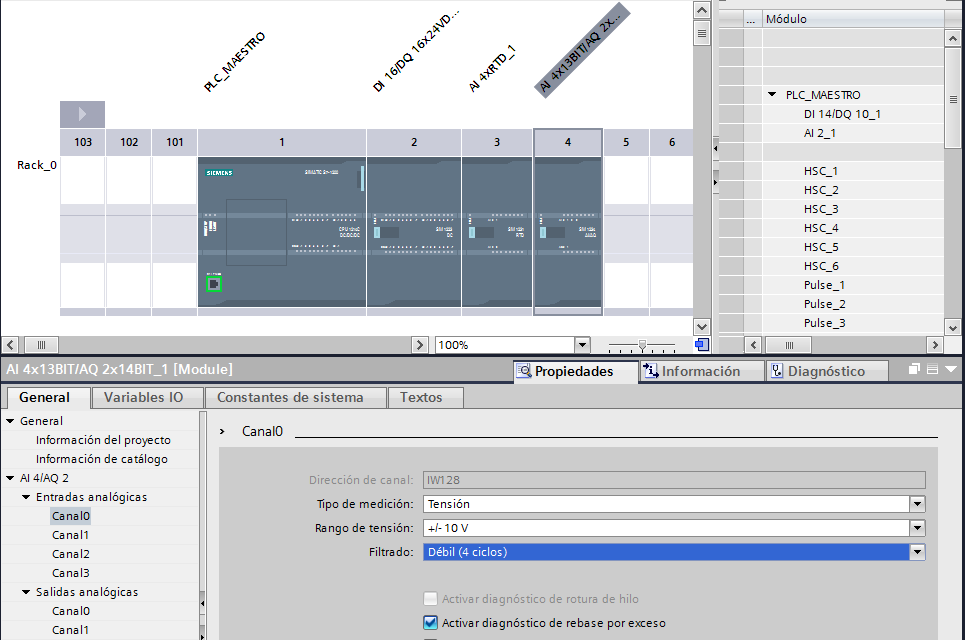The height and width of the screenshot is (640, 965).
Task: Click the zoom-to-fit overview icon
Action: [702, 345]
